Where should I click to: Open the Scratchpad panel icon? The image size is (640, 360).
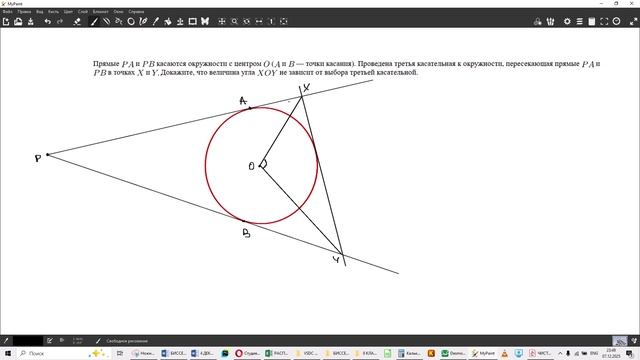[591, 21]
